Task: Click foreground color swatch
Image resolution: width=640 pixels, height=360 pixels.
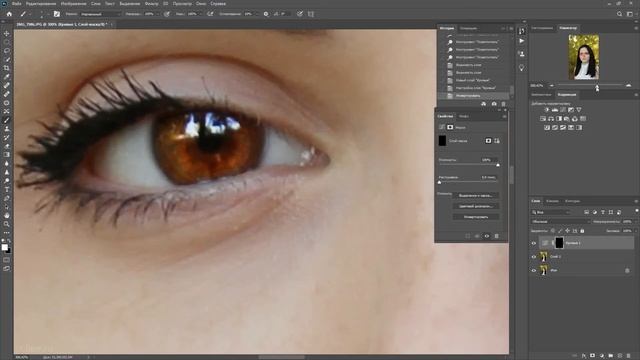Action: (4, 247)
